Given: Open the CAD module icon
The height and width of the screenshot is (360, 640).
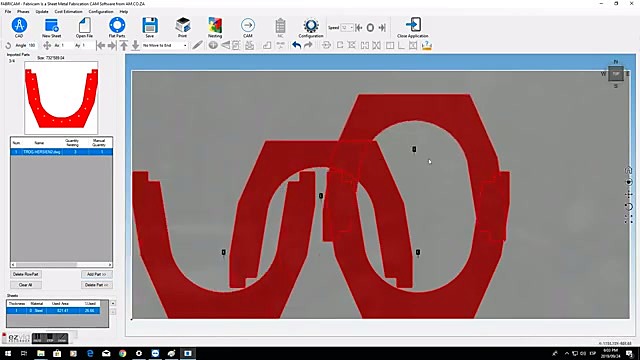Looking at the screenshot, I should [x=19, y=25].
